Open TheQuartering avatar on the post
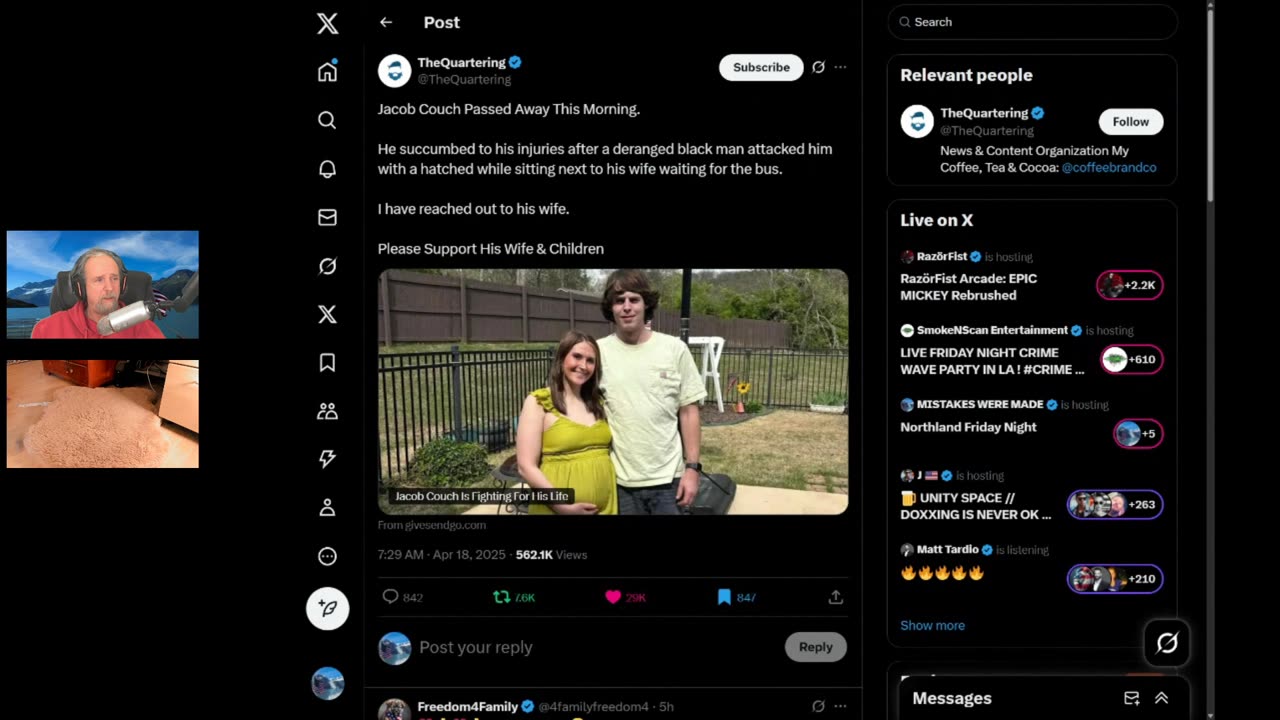Screen dimensions: 1280x720 [x=394, y=71]
